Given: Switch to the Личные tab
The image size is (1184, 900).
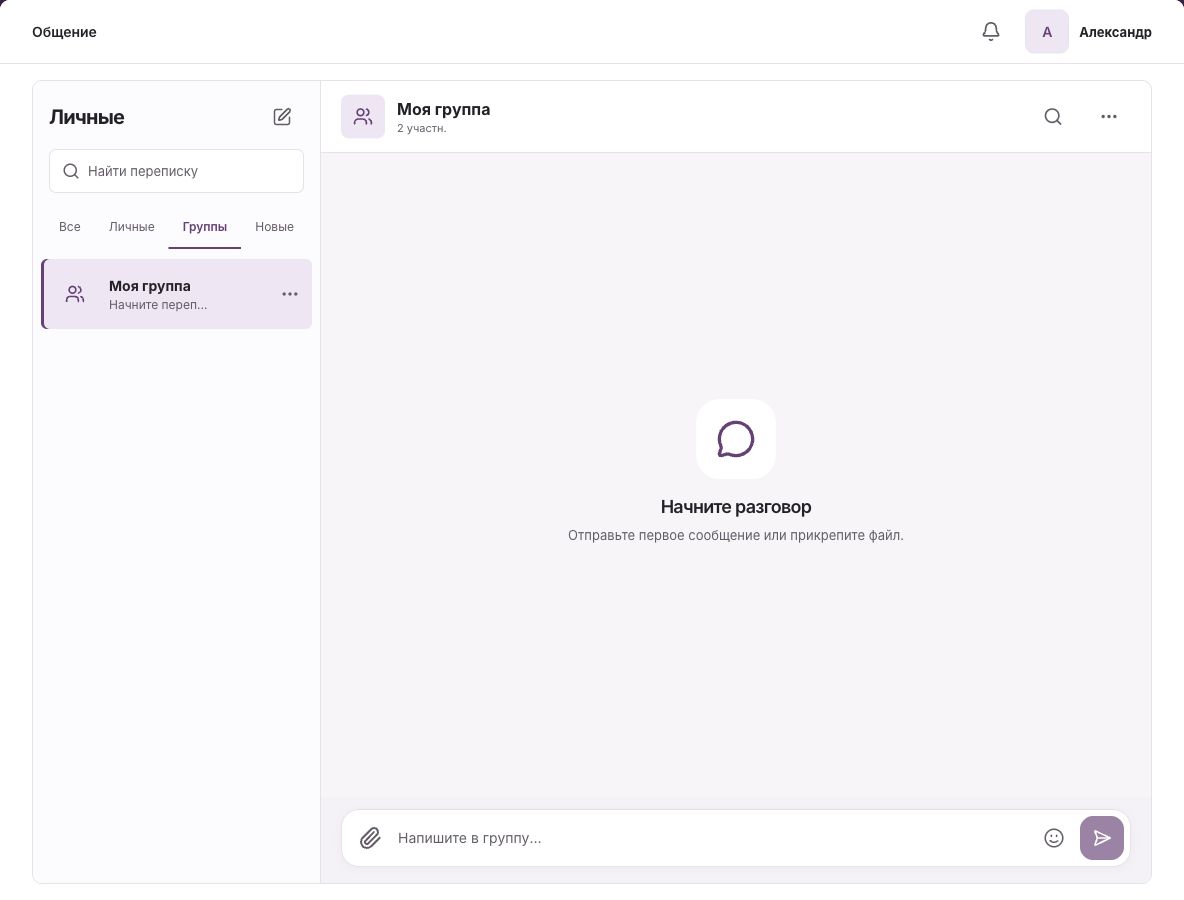Looking at the screenshot, I should pos(131,227).
